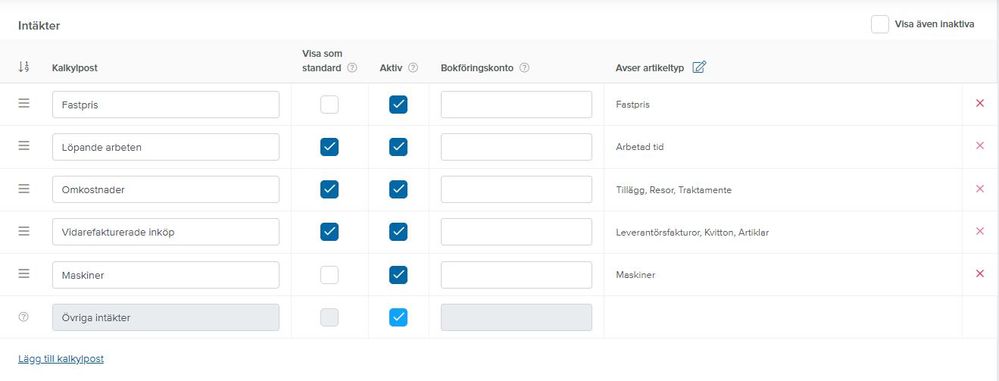The height and width of the screenshot is (381, 999).
Task: Uncheck Visa som standard for Vidarefakturerade inköp
Action: (x=329, y=232)
